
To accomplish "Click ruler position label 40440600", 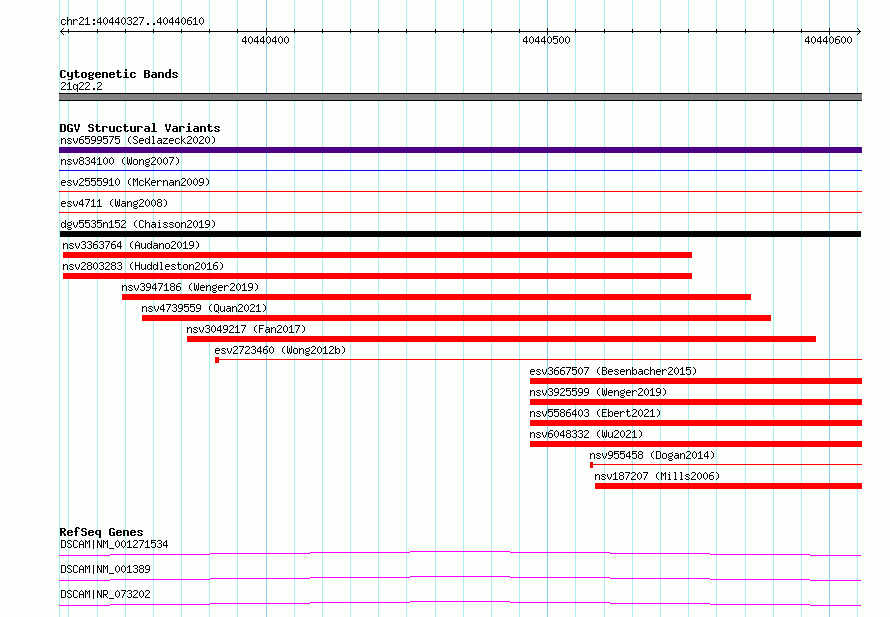I will click(x=828, y=40).
